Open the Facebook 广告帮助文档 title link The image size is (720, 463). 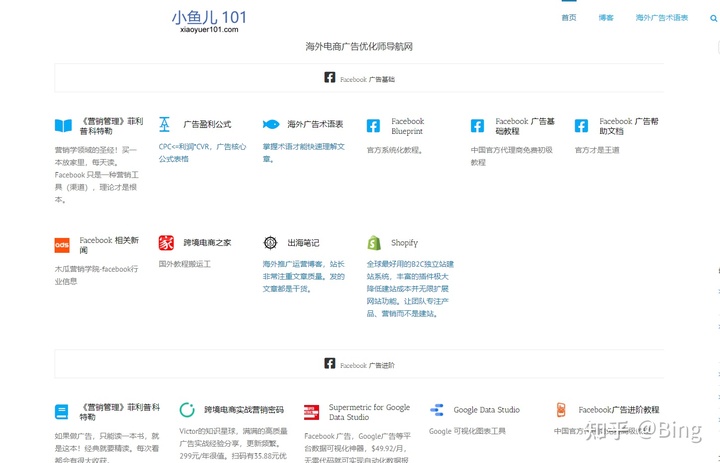(629, 126)
